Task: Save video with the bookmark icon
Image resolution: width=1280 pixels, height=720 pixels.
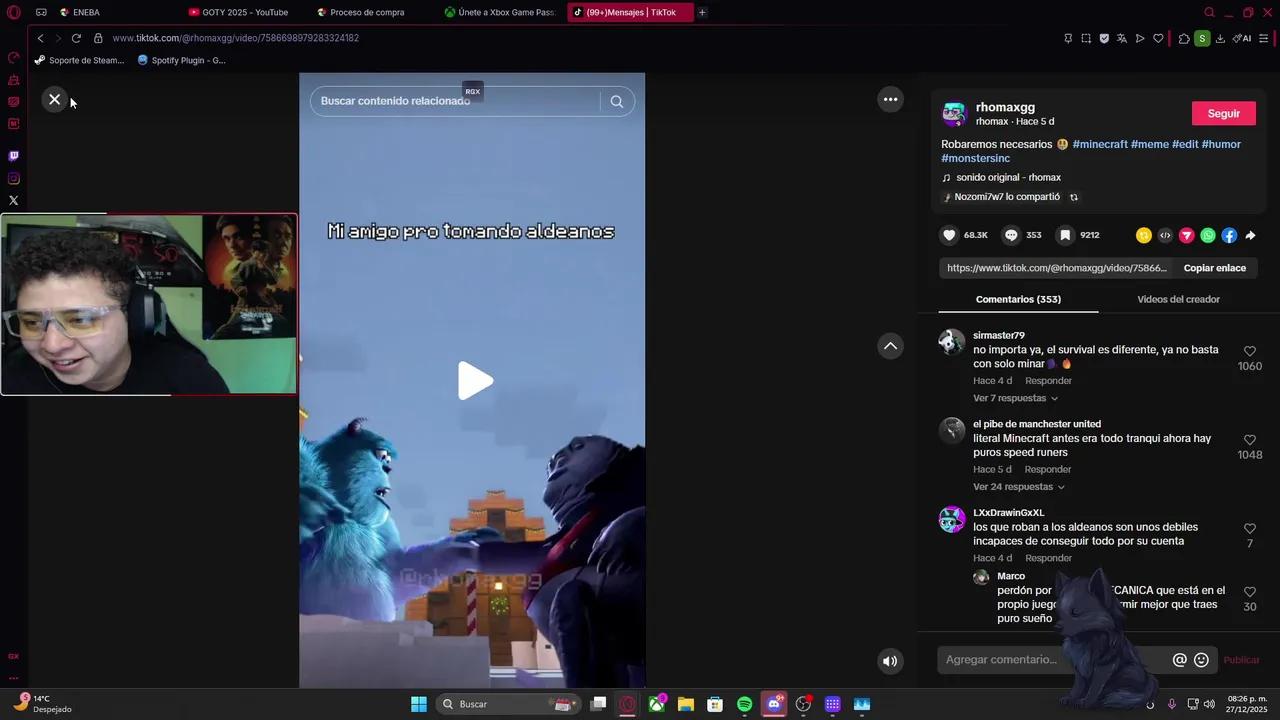Action: tap(1066, 235)
